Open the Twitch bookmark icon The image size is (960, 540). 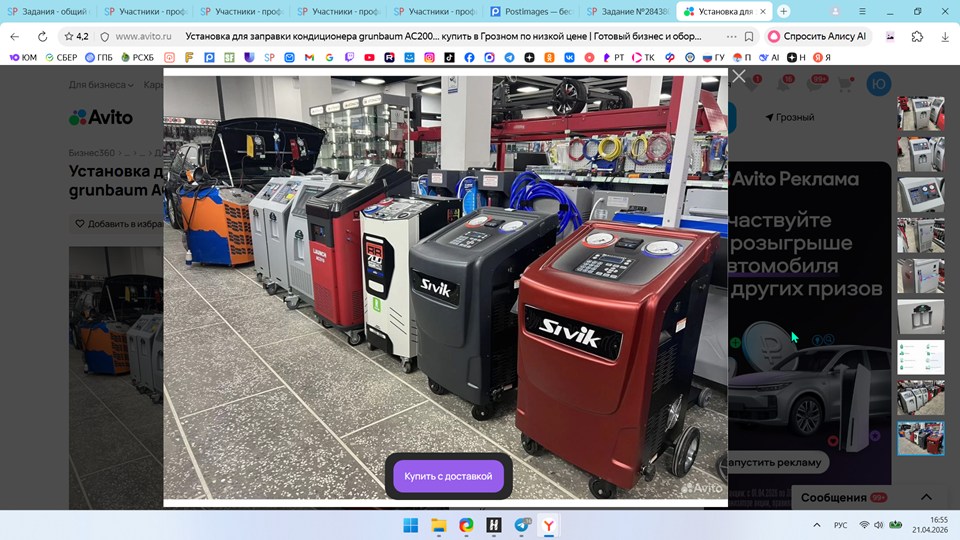[349, 58]
